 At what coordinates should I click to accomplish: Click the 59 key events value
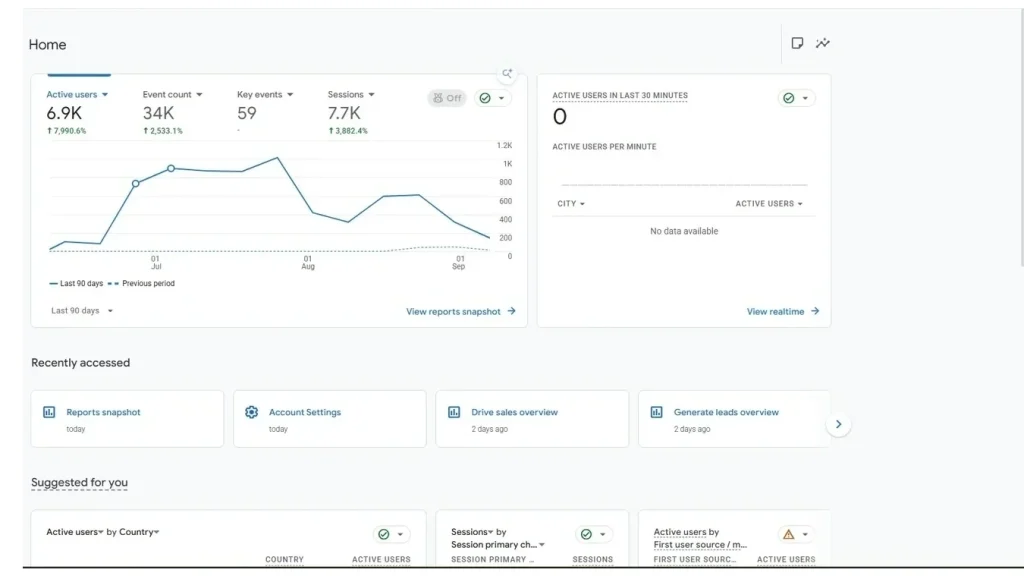click(247, 113)
